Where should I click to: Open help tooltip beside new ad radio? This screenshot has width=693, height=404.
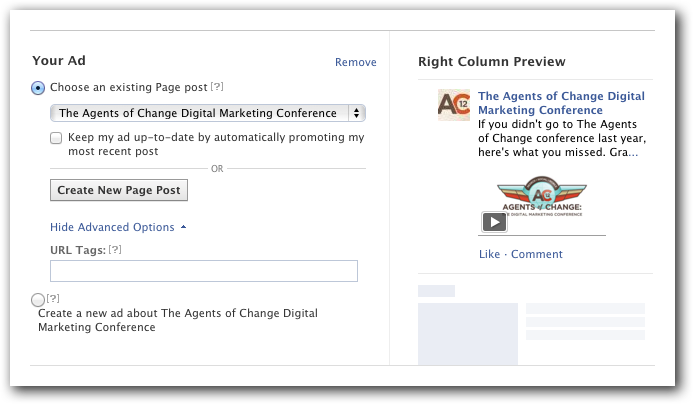pos(53,298)
